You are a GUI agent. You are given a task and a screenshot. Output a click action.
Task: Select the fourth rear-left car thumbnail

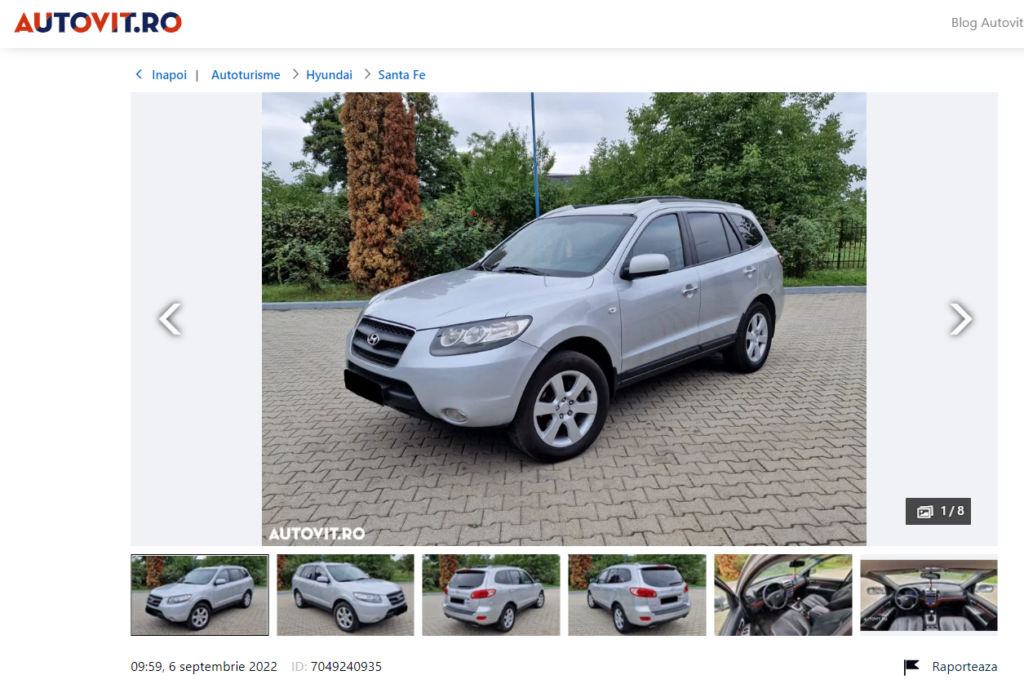(637, 594)
